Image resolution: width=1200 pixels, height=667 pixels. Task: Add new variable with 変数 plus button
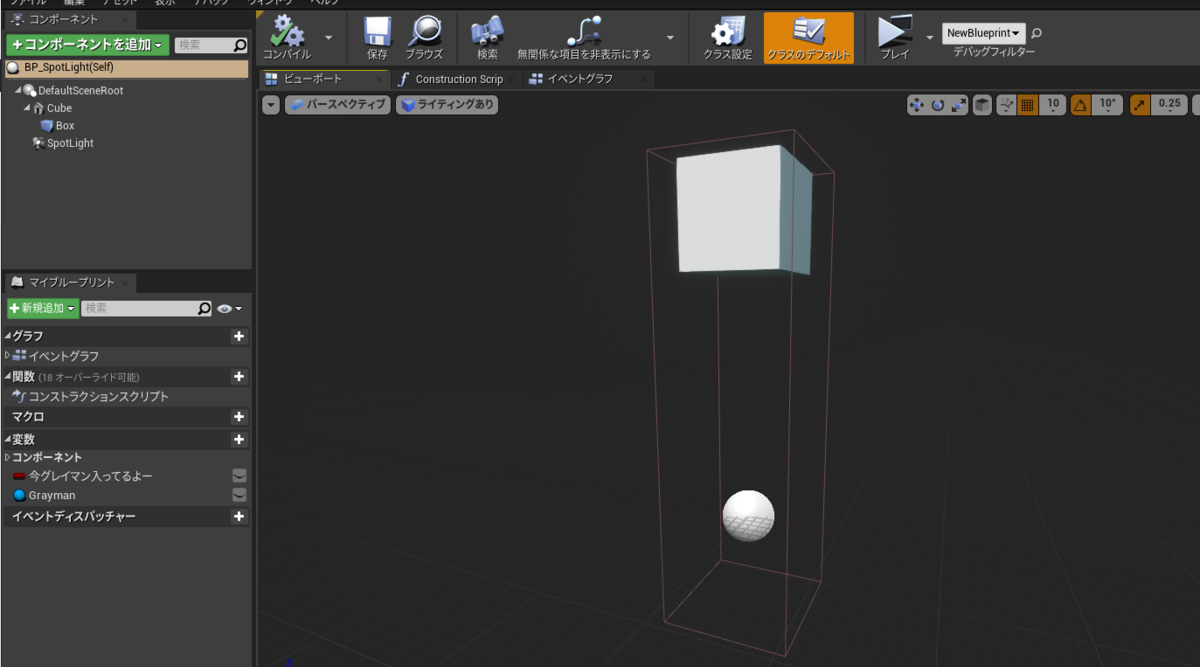pos(239,439)
